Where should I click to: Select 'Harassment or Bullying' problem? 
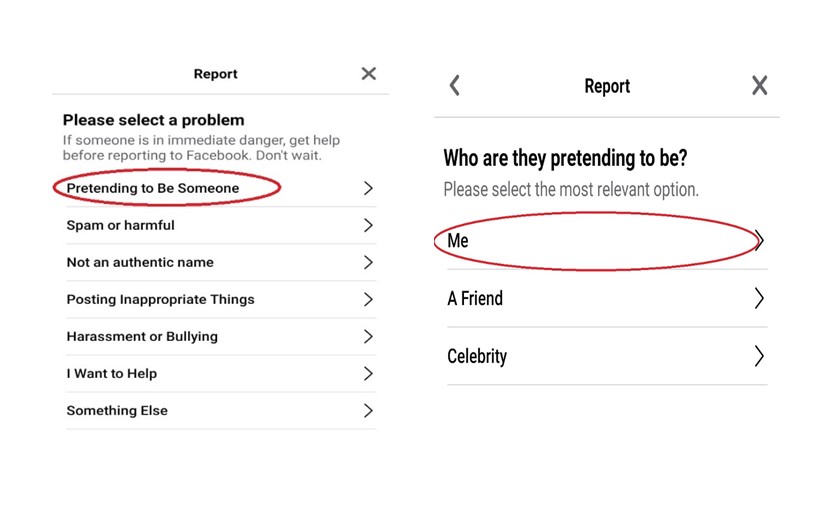click(x=142, y=336)
